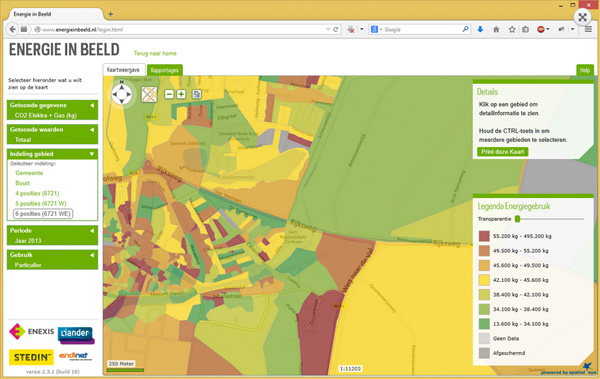Select 5 posities (6721 W) division
This screenshot has height=379, width=600.
pos(41,204)
